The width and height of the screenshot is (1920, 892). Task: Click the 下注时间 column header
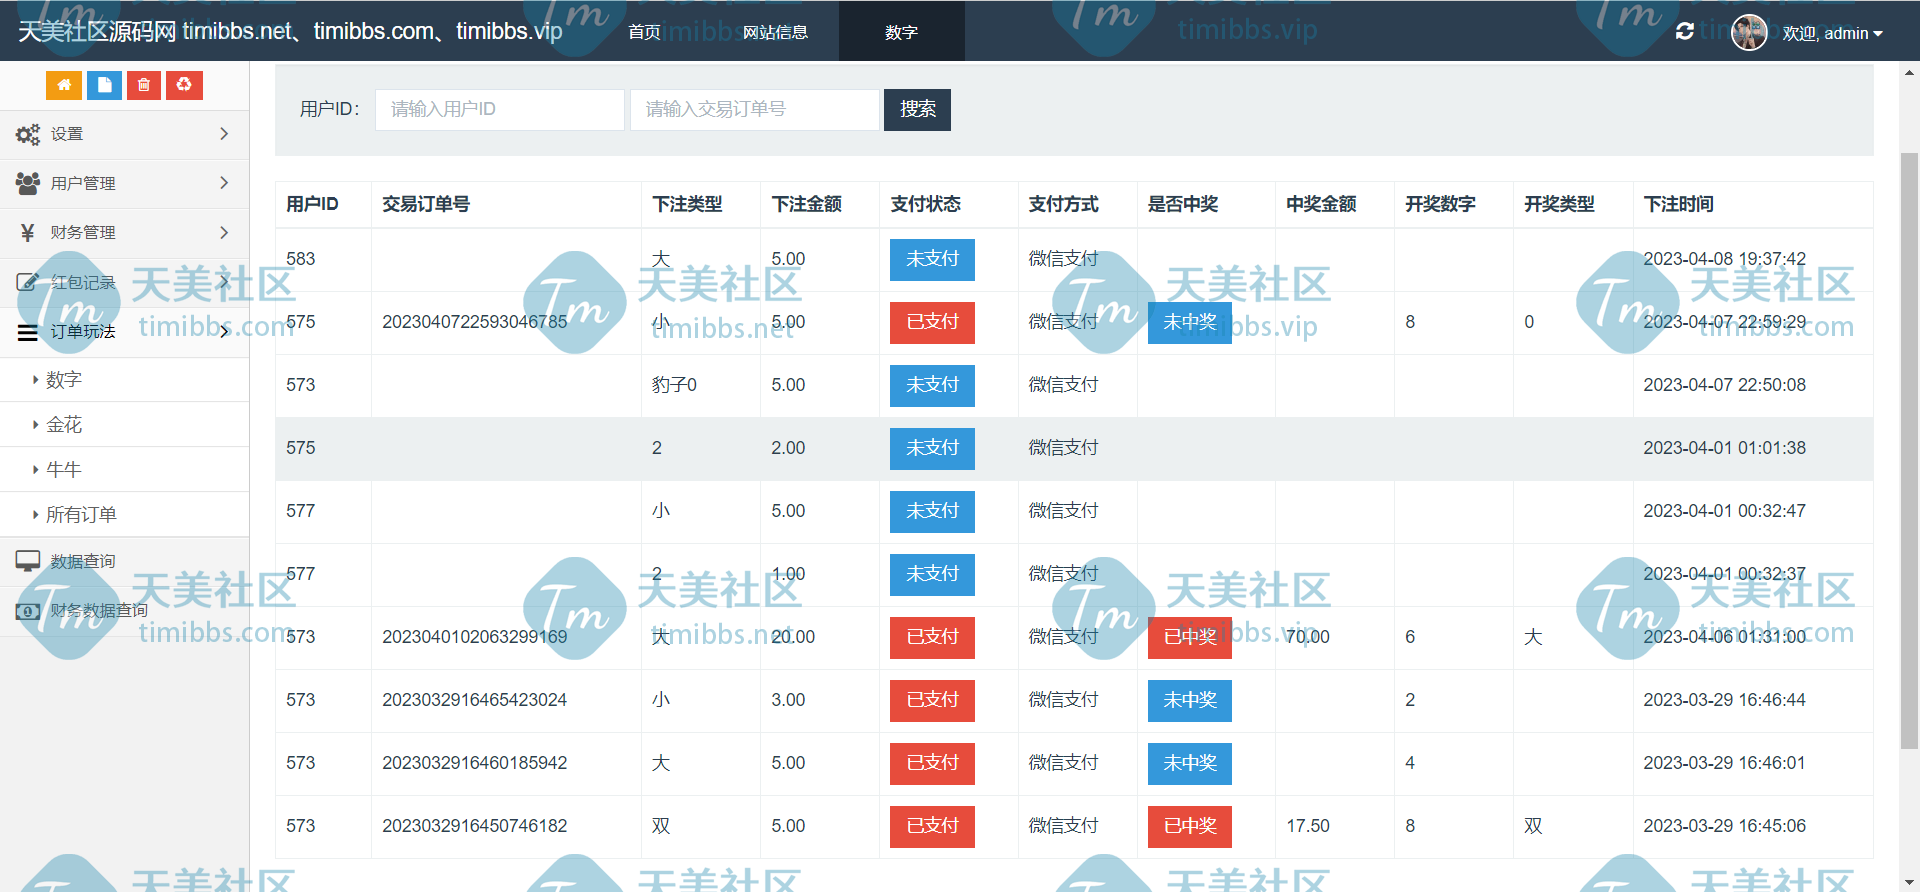1678,204
